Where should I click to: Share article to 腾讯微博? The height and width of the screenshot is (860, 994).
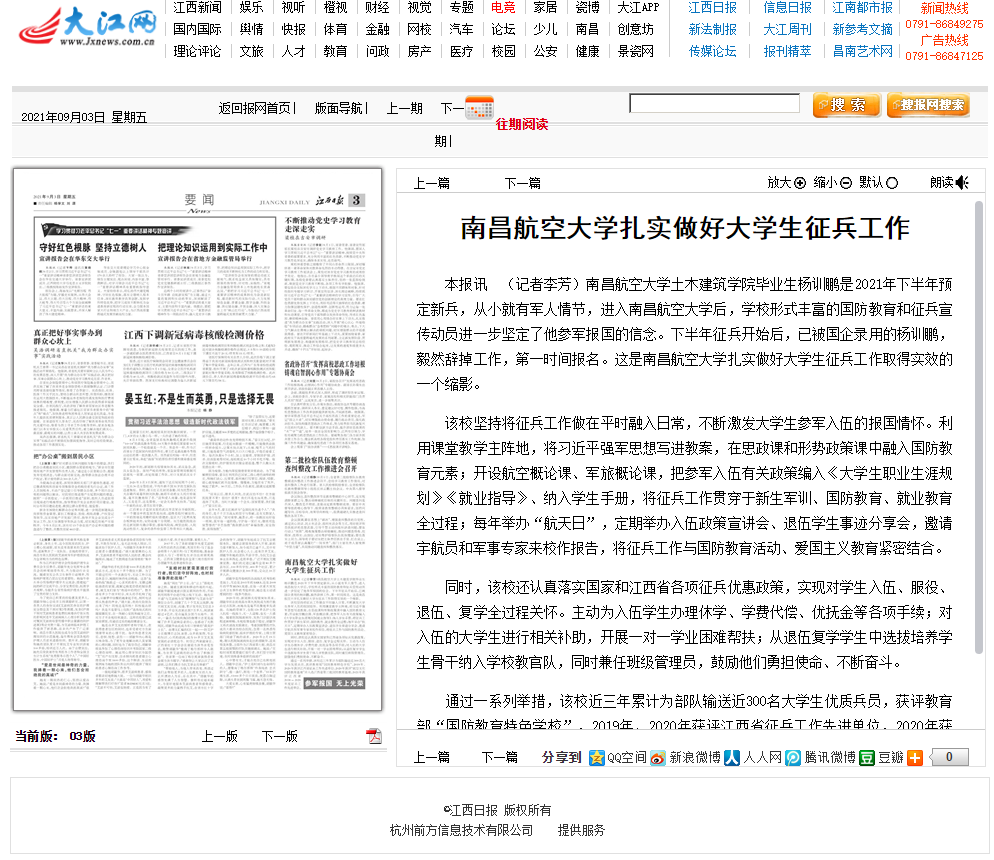coord(820,757)
